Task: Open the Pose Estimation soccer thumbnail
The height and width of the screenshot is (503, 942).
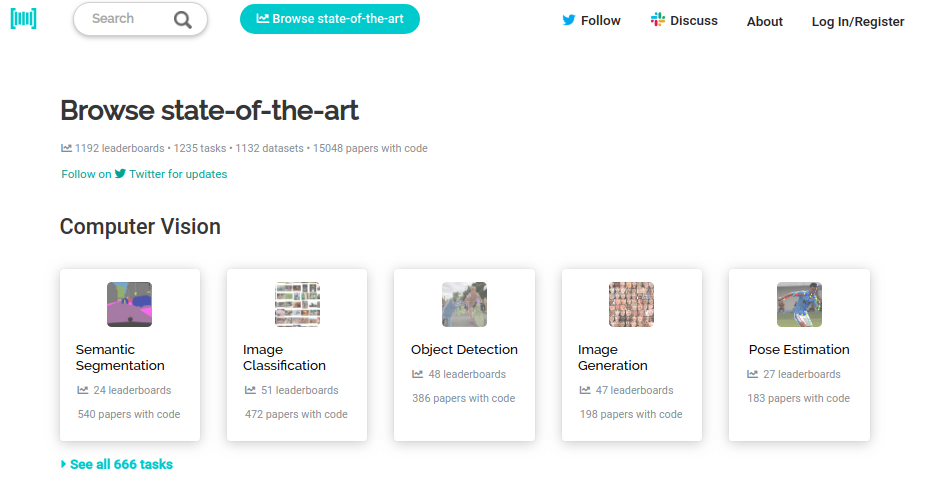Action: click(x=799, y=304)
